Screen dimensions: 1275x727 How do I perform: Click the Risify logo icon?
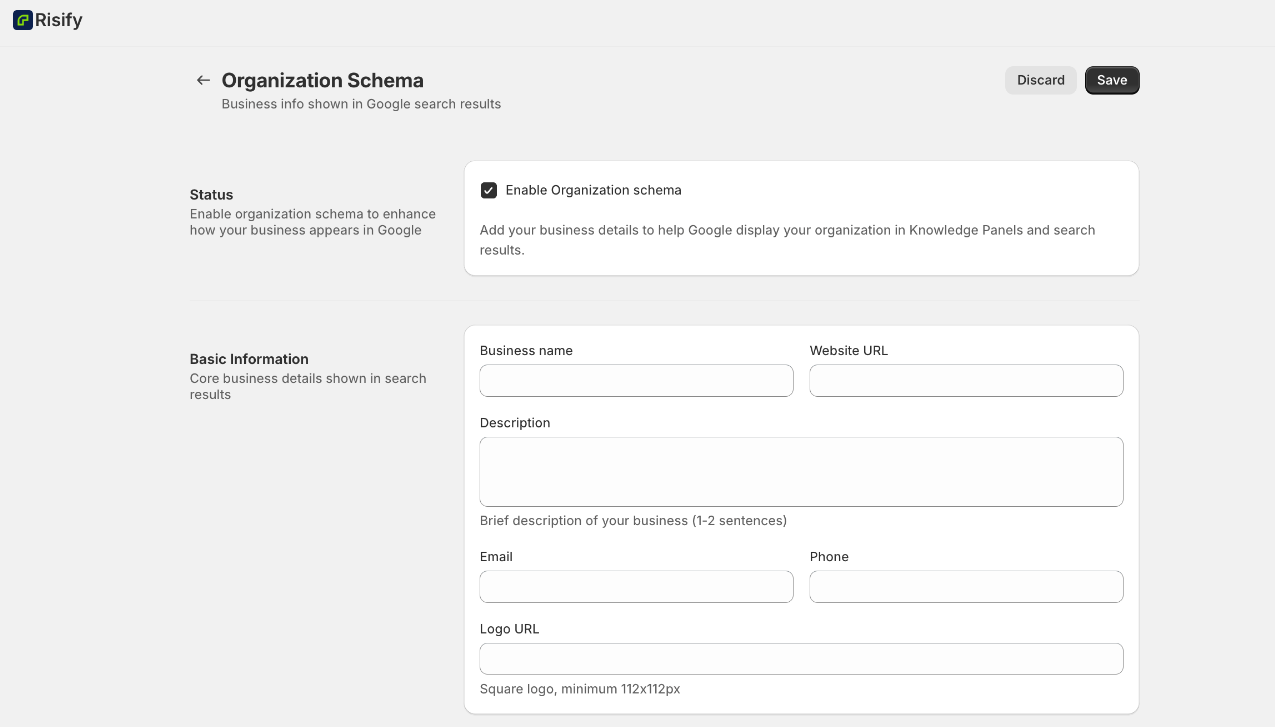(22, 20)
